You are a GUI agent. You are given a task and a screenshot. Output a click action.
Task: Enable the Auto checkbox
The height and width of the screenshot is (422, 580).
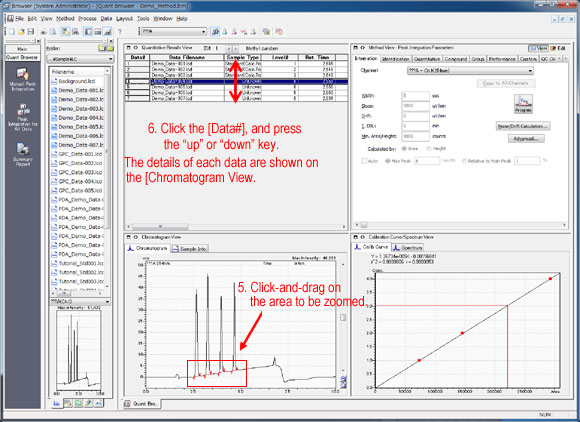(x=364, y=161)
